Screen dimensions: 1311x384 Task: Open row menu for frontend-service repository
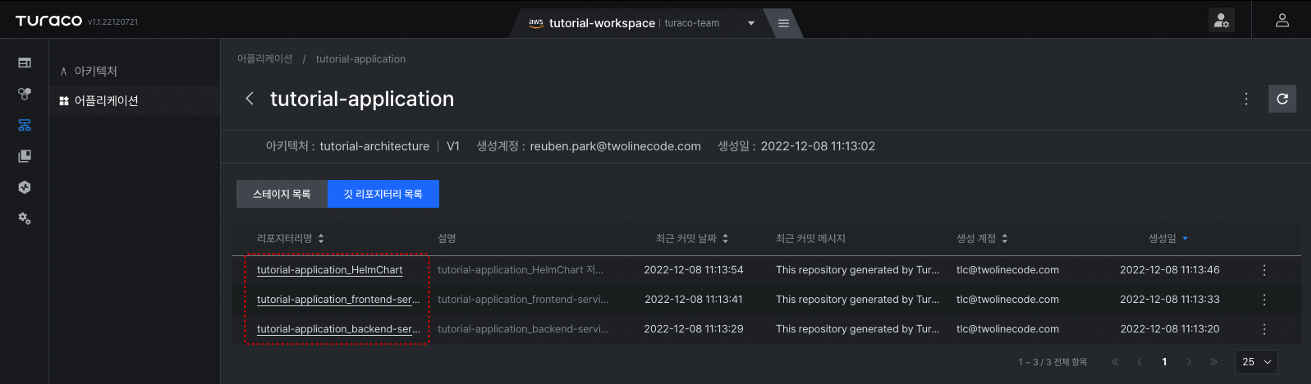click(1264, 299)
